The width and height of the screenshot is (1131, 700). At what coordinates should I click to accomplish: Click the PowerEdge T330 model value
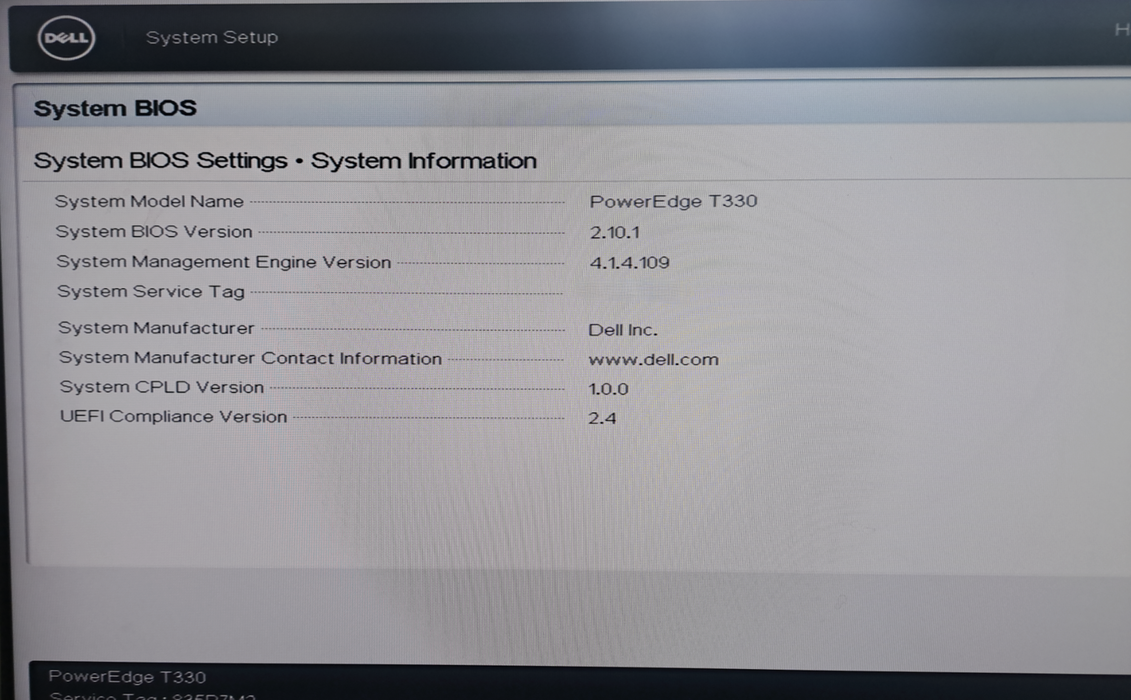(673, 201)
